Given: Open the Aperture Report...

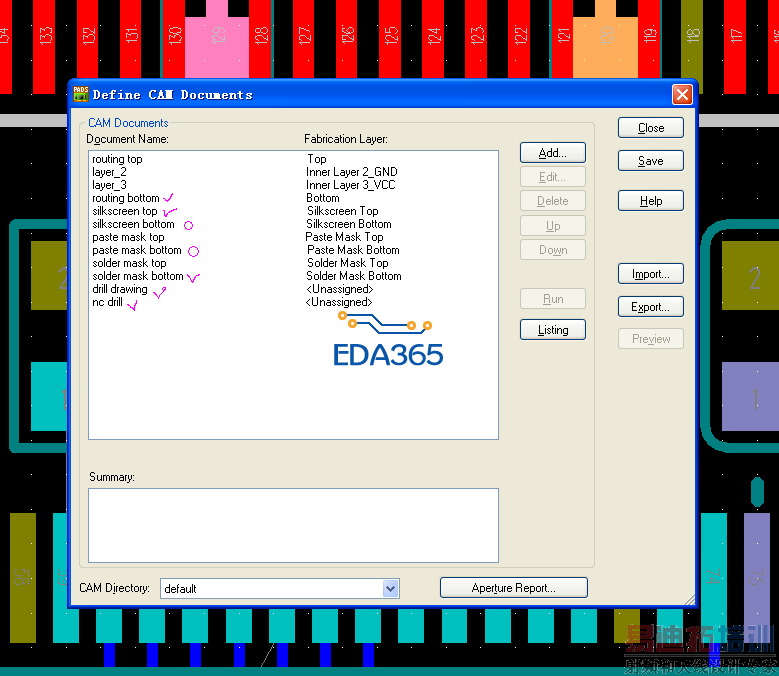Looking at the screenshot, I should coord(514,588).
